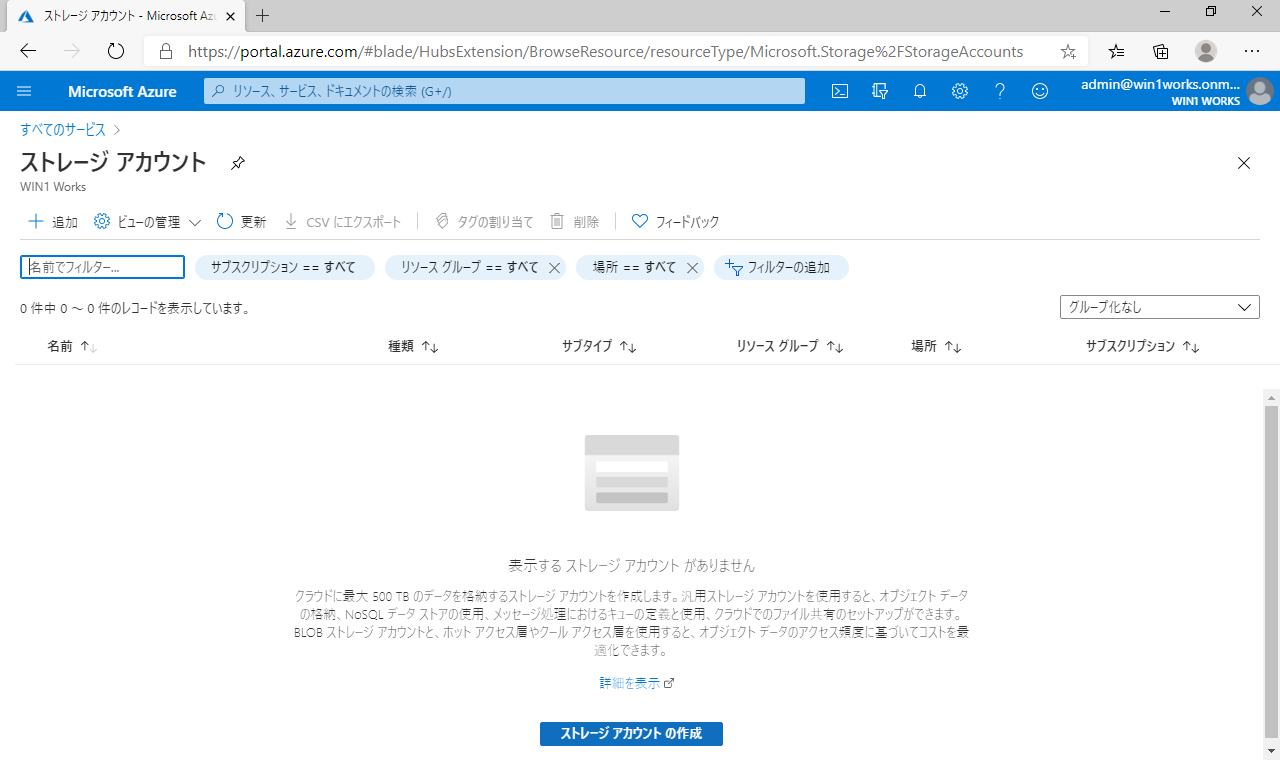
Task: Click the Azure search box
Action: tap(505, 91)
